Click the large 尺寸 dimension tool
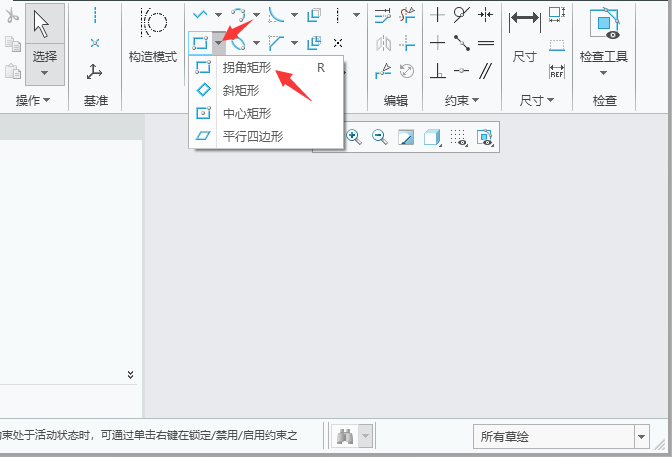Viewport: 672px width, 457px height. pos(525,35)
